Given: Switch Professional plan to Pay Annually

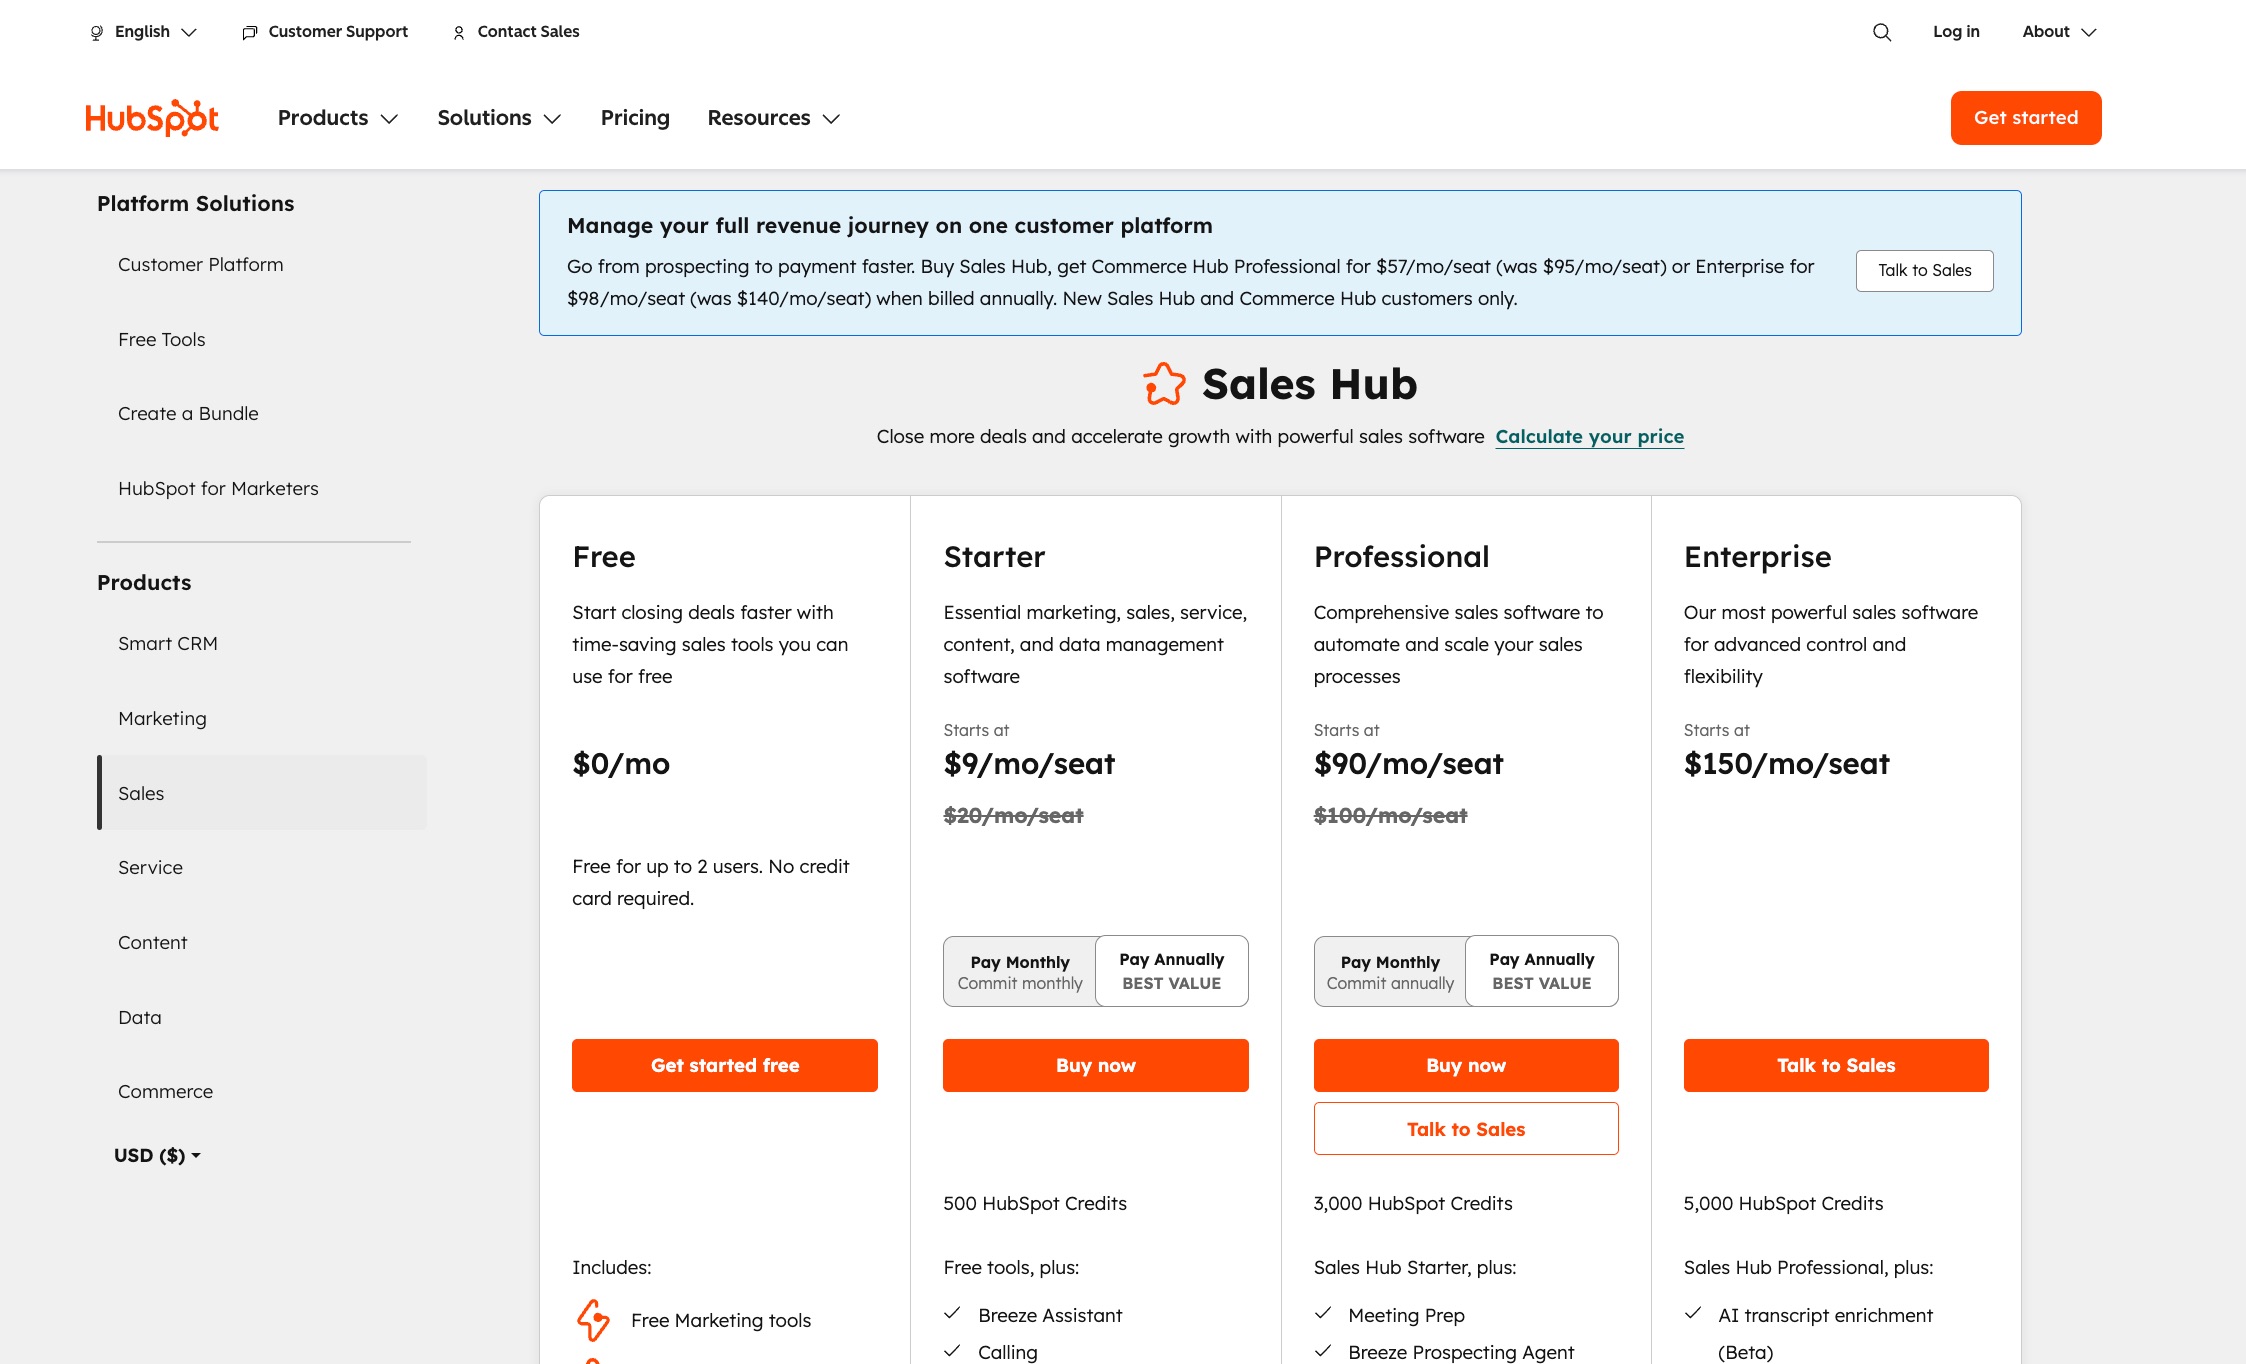Looking at the screenshot, I should (1541, 970).
